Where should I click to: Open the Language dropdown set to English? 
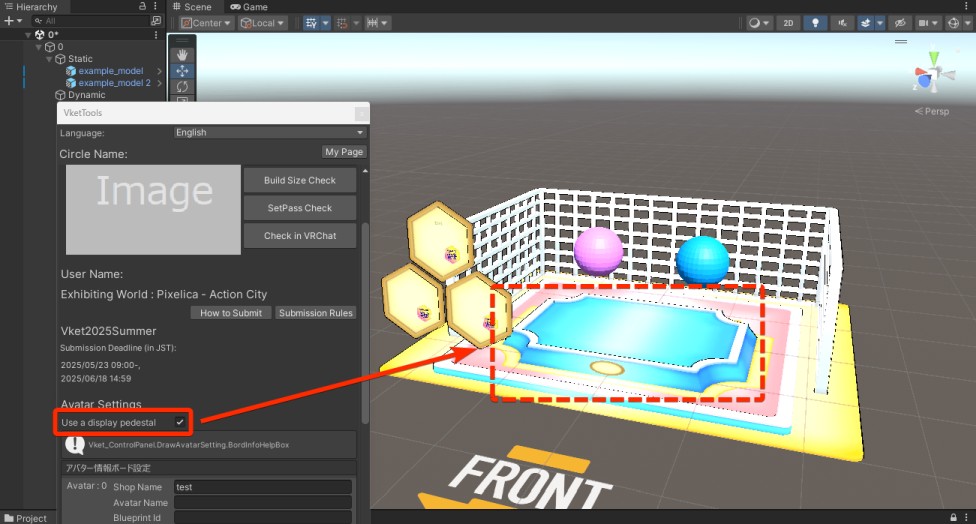tap(270, 132)
